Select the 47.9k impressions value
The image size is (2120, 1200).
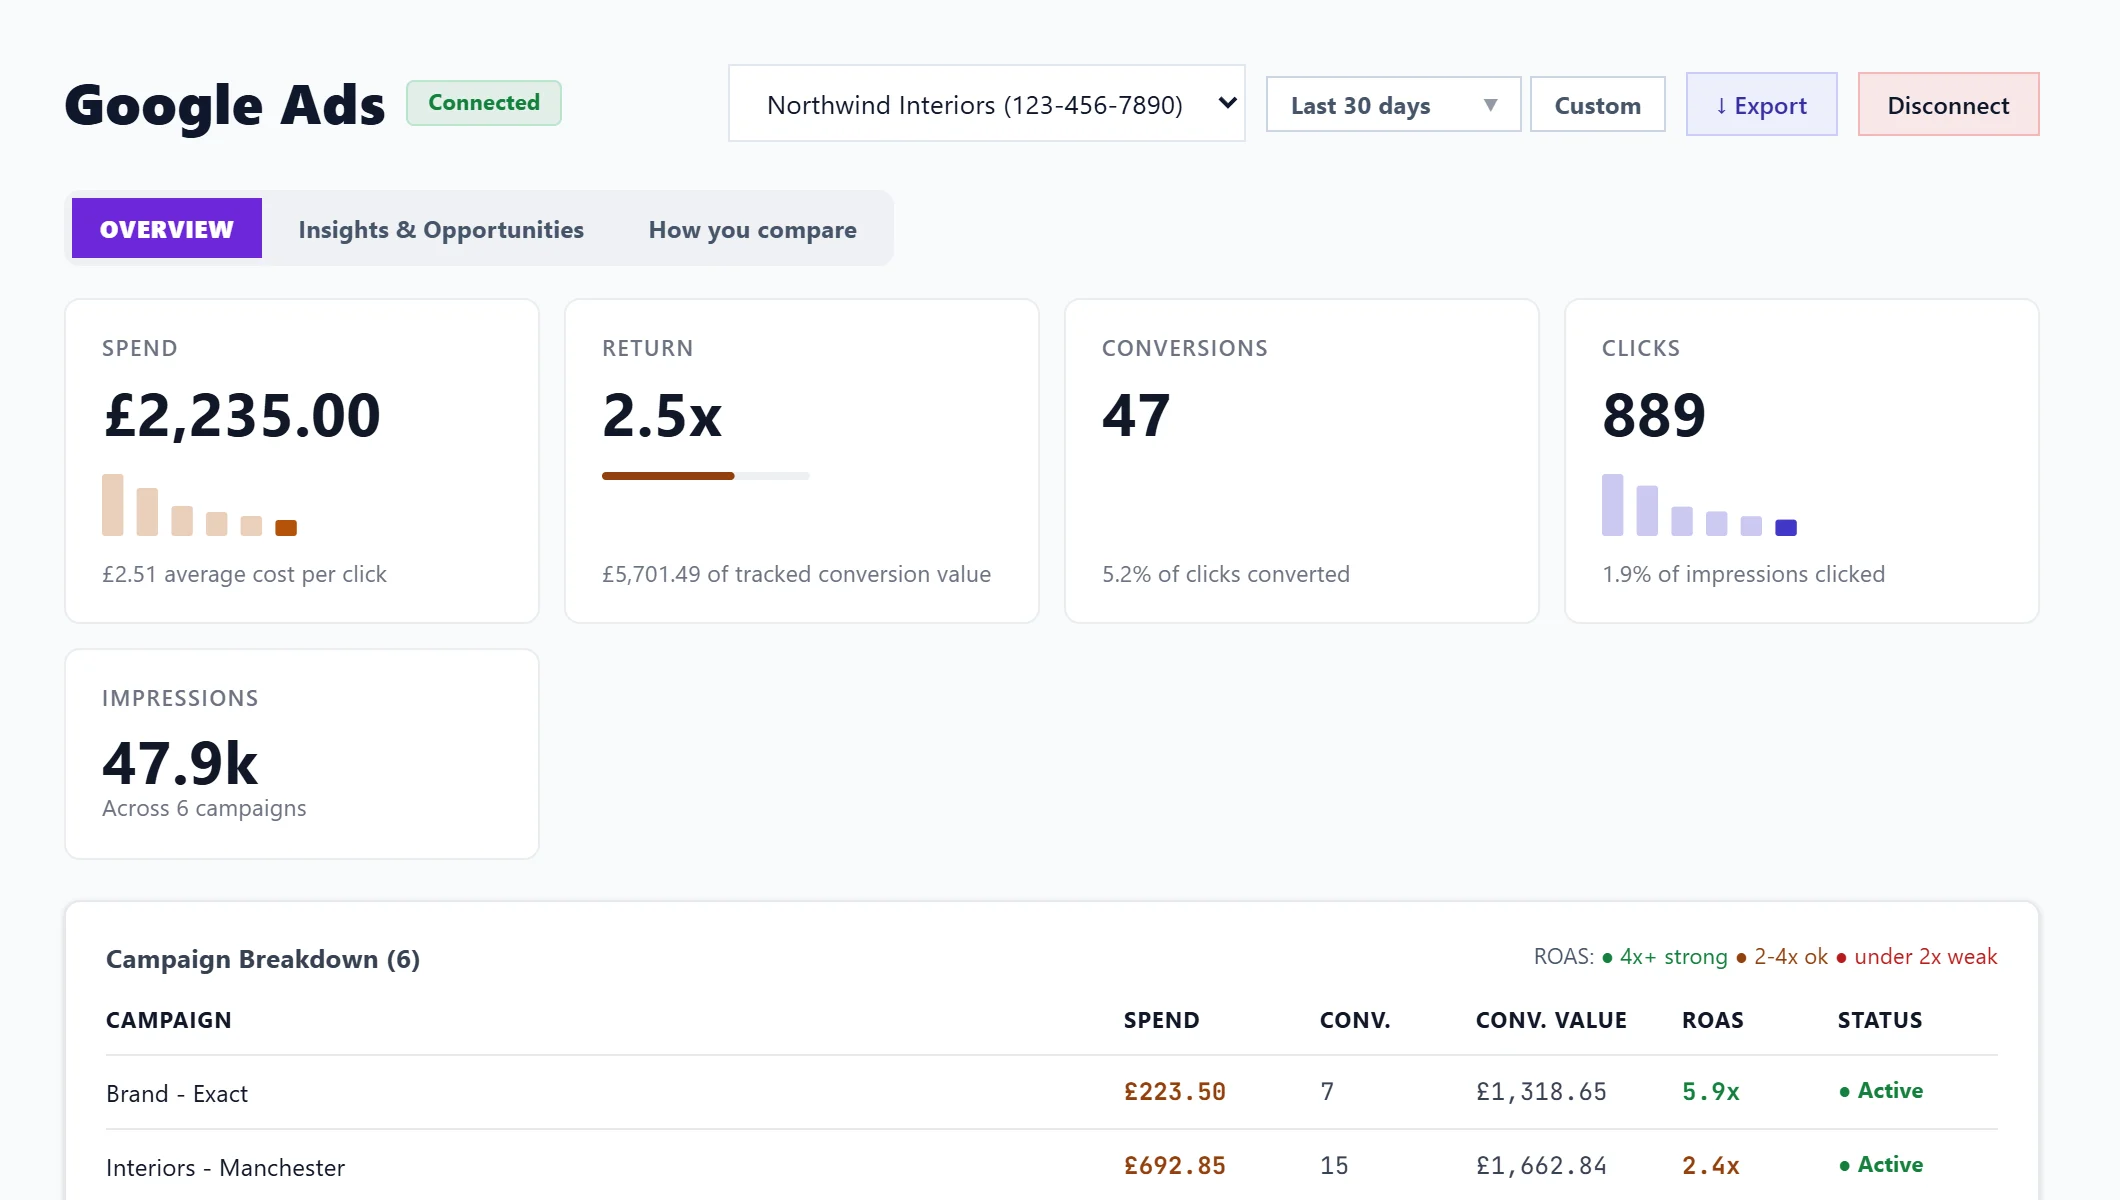180,763
